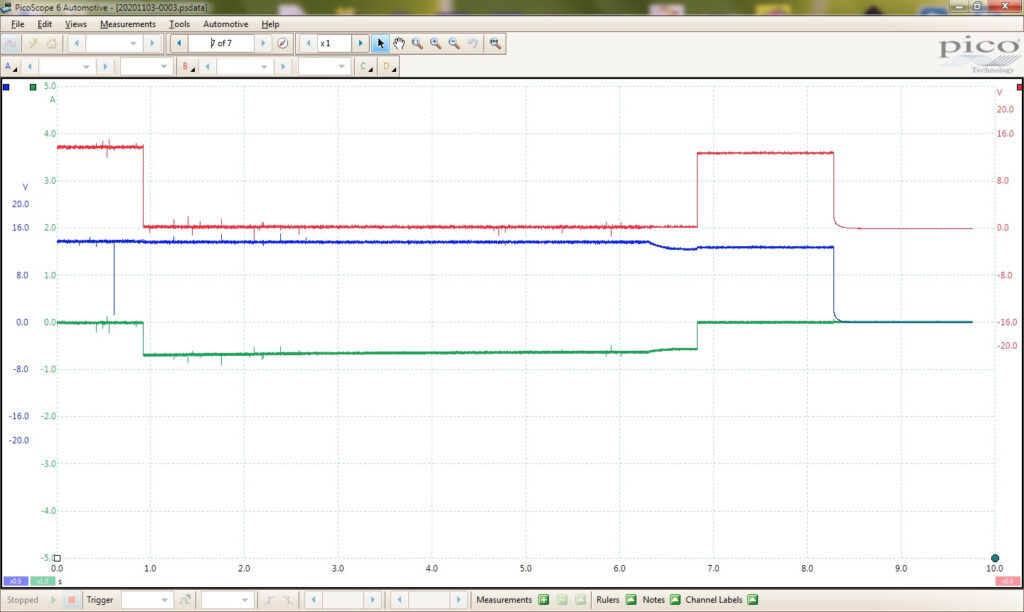Click the buffer number field '7 of 7'
Viewport: 1024px width, 612px height.
click(x=221, y=44)
